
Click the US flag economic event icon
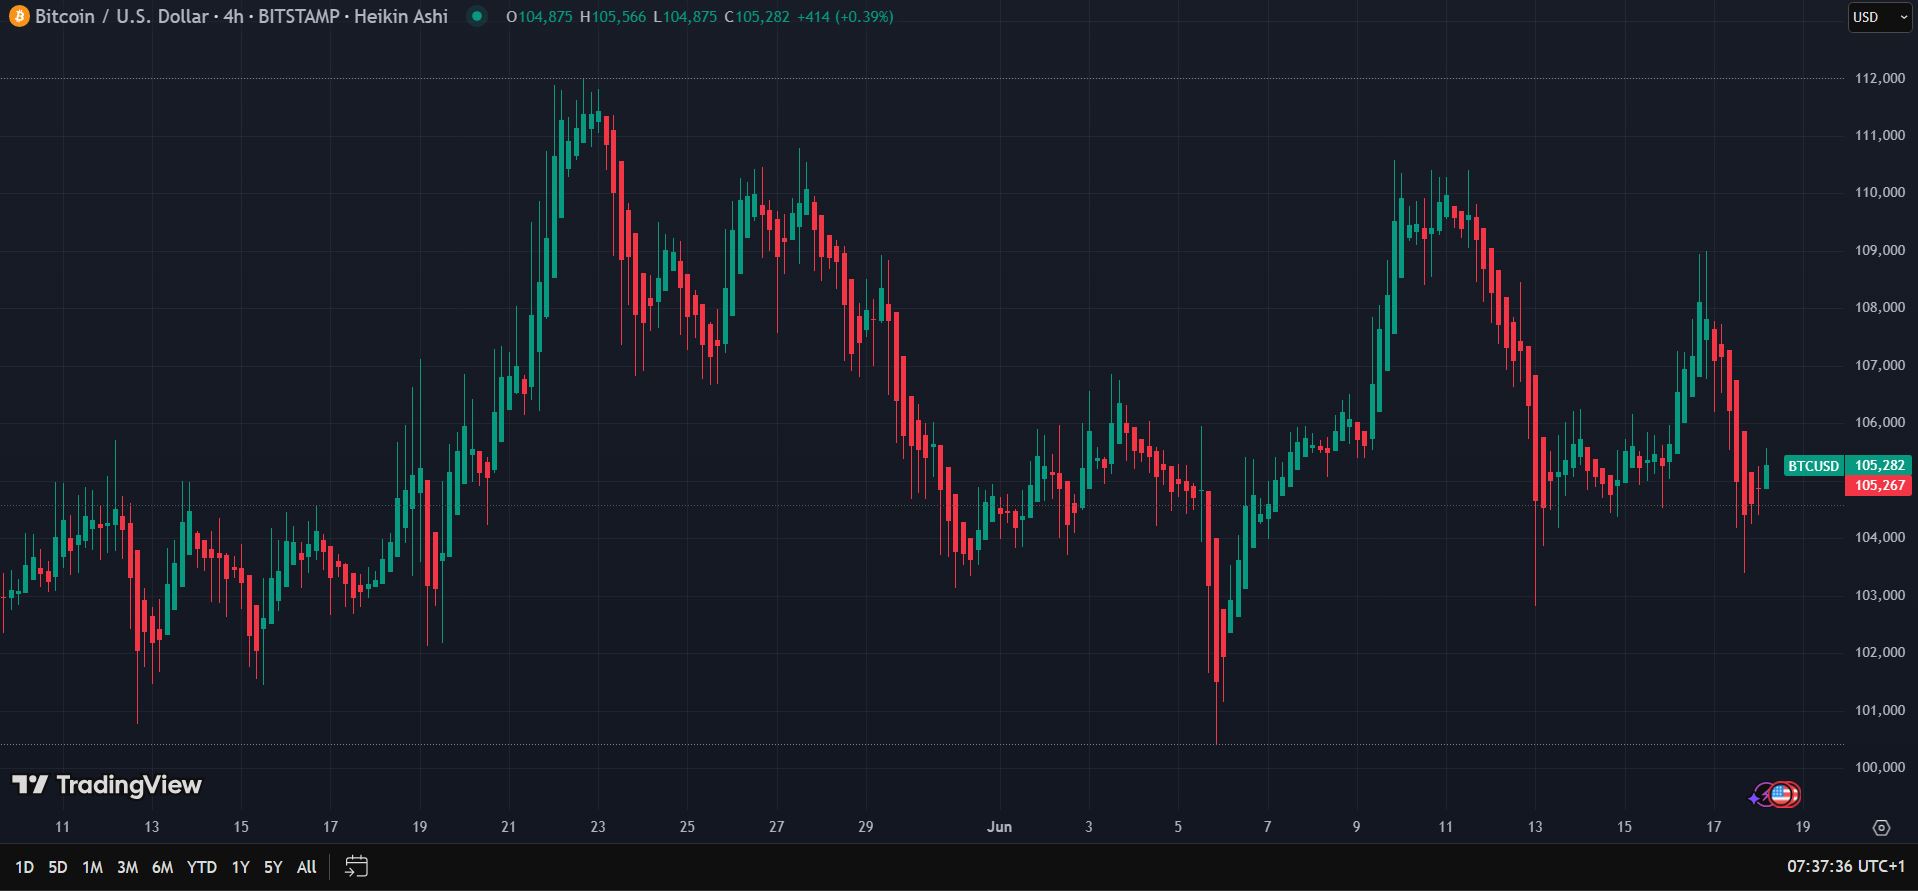click(1783, 795)
